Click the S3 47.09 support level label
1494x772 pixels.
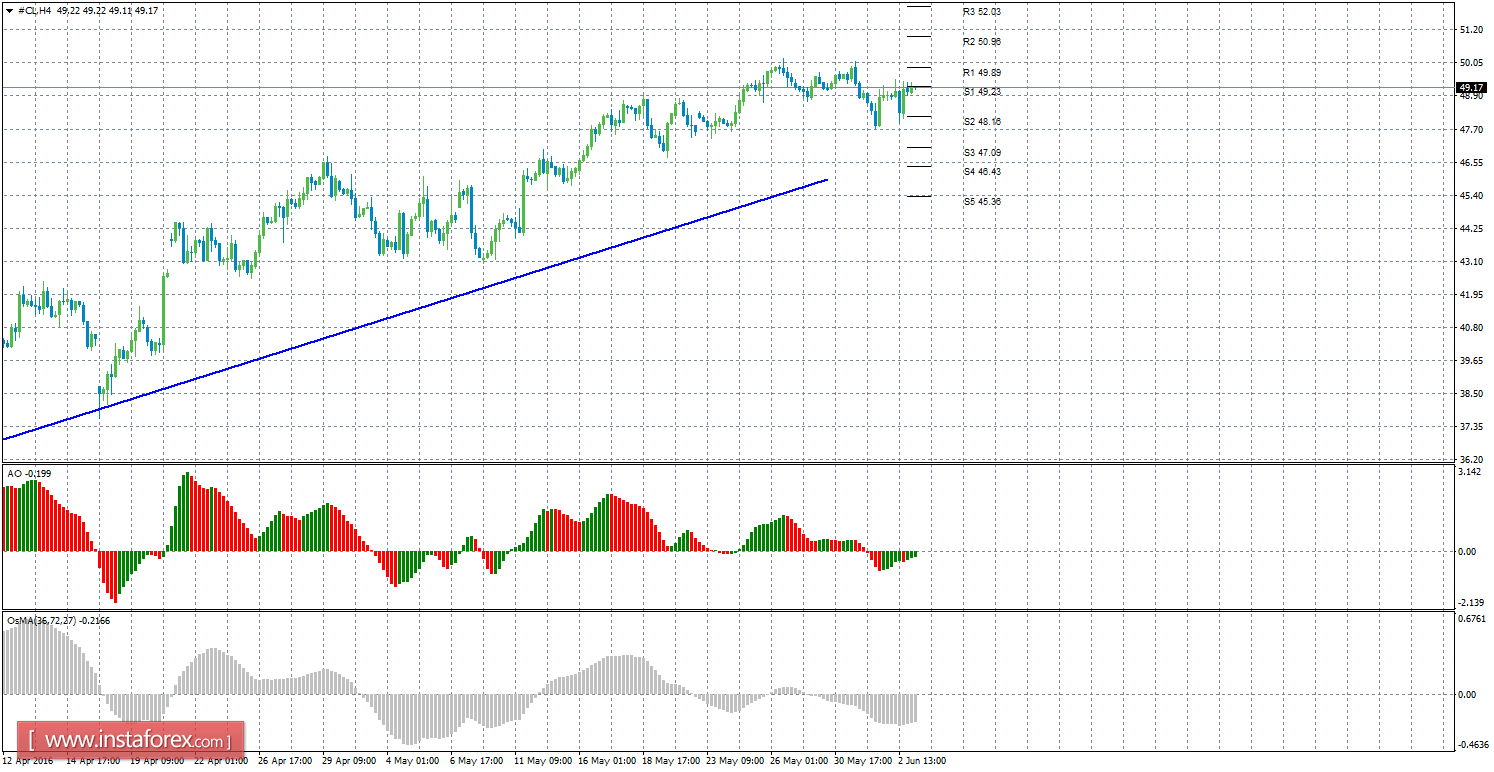pyautogui.click(x=981, y=152)
